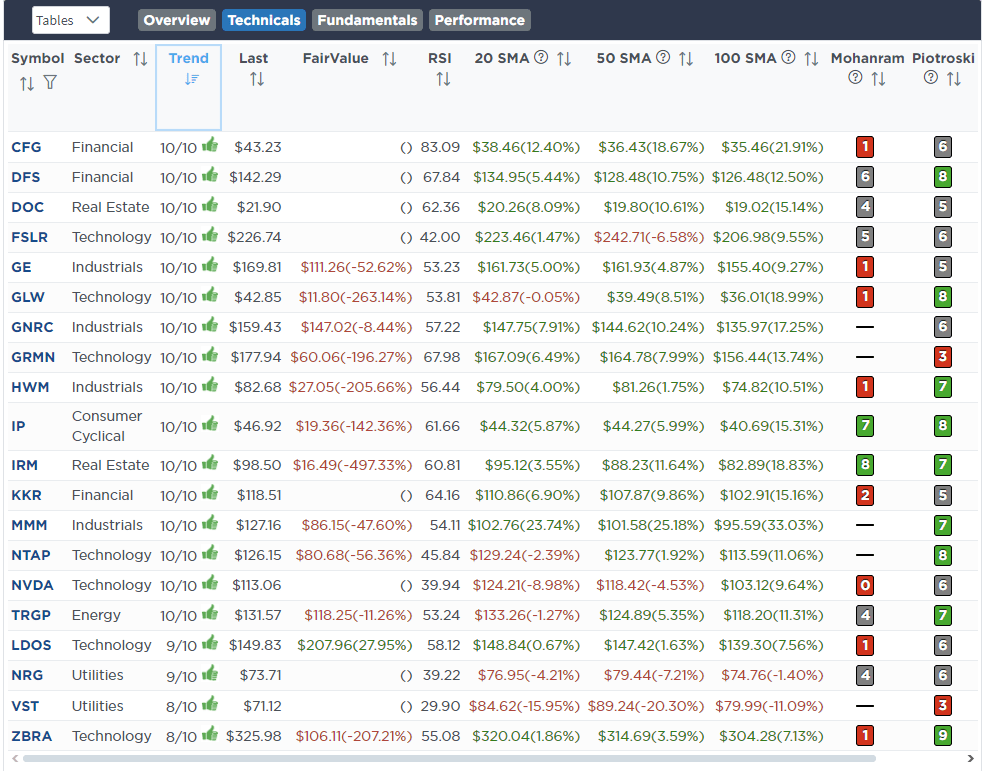
Task: Click the Piotroski help question-mark icon
Action: point(931,78)
